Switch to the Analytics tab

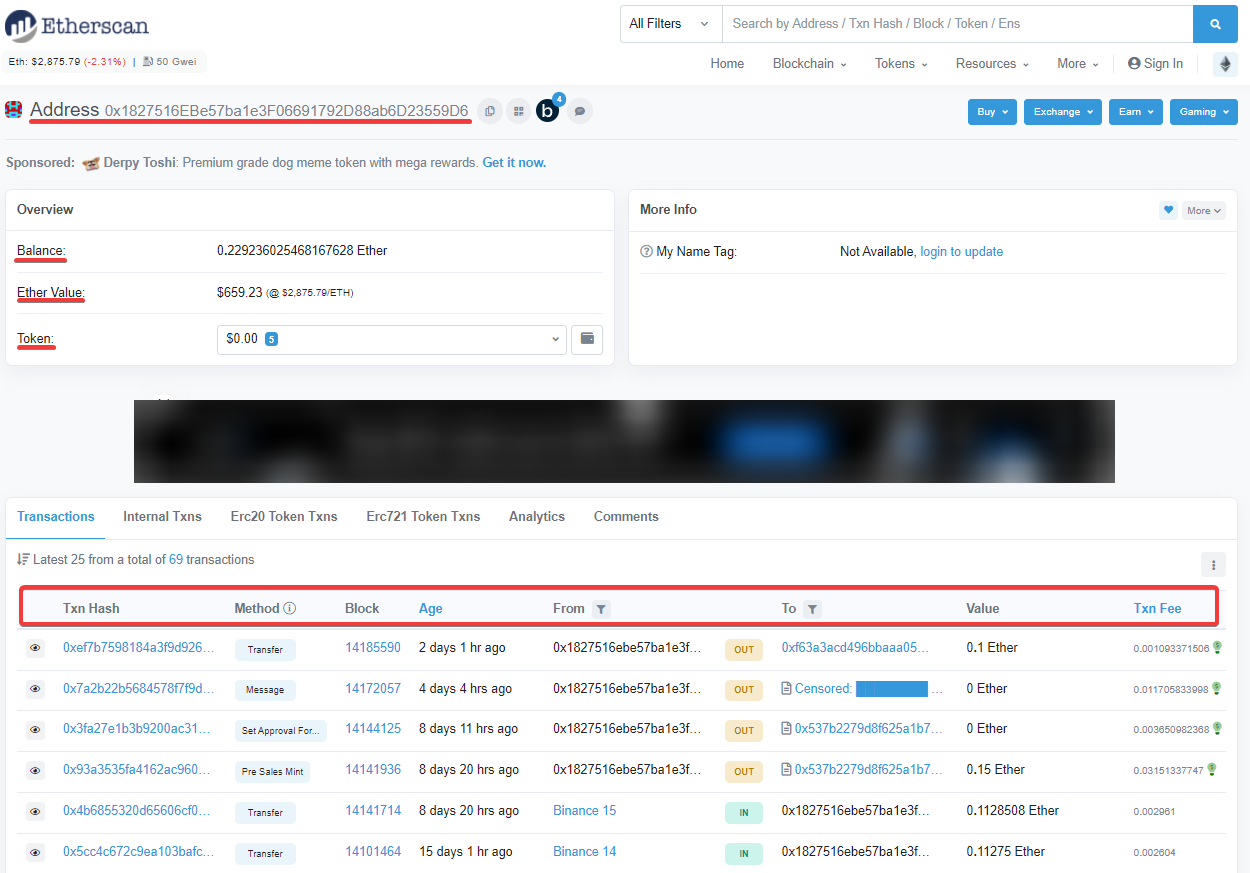click(537, 517)
